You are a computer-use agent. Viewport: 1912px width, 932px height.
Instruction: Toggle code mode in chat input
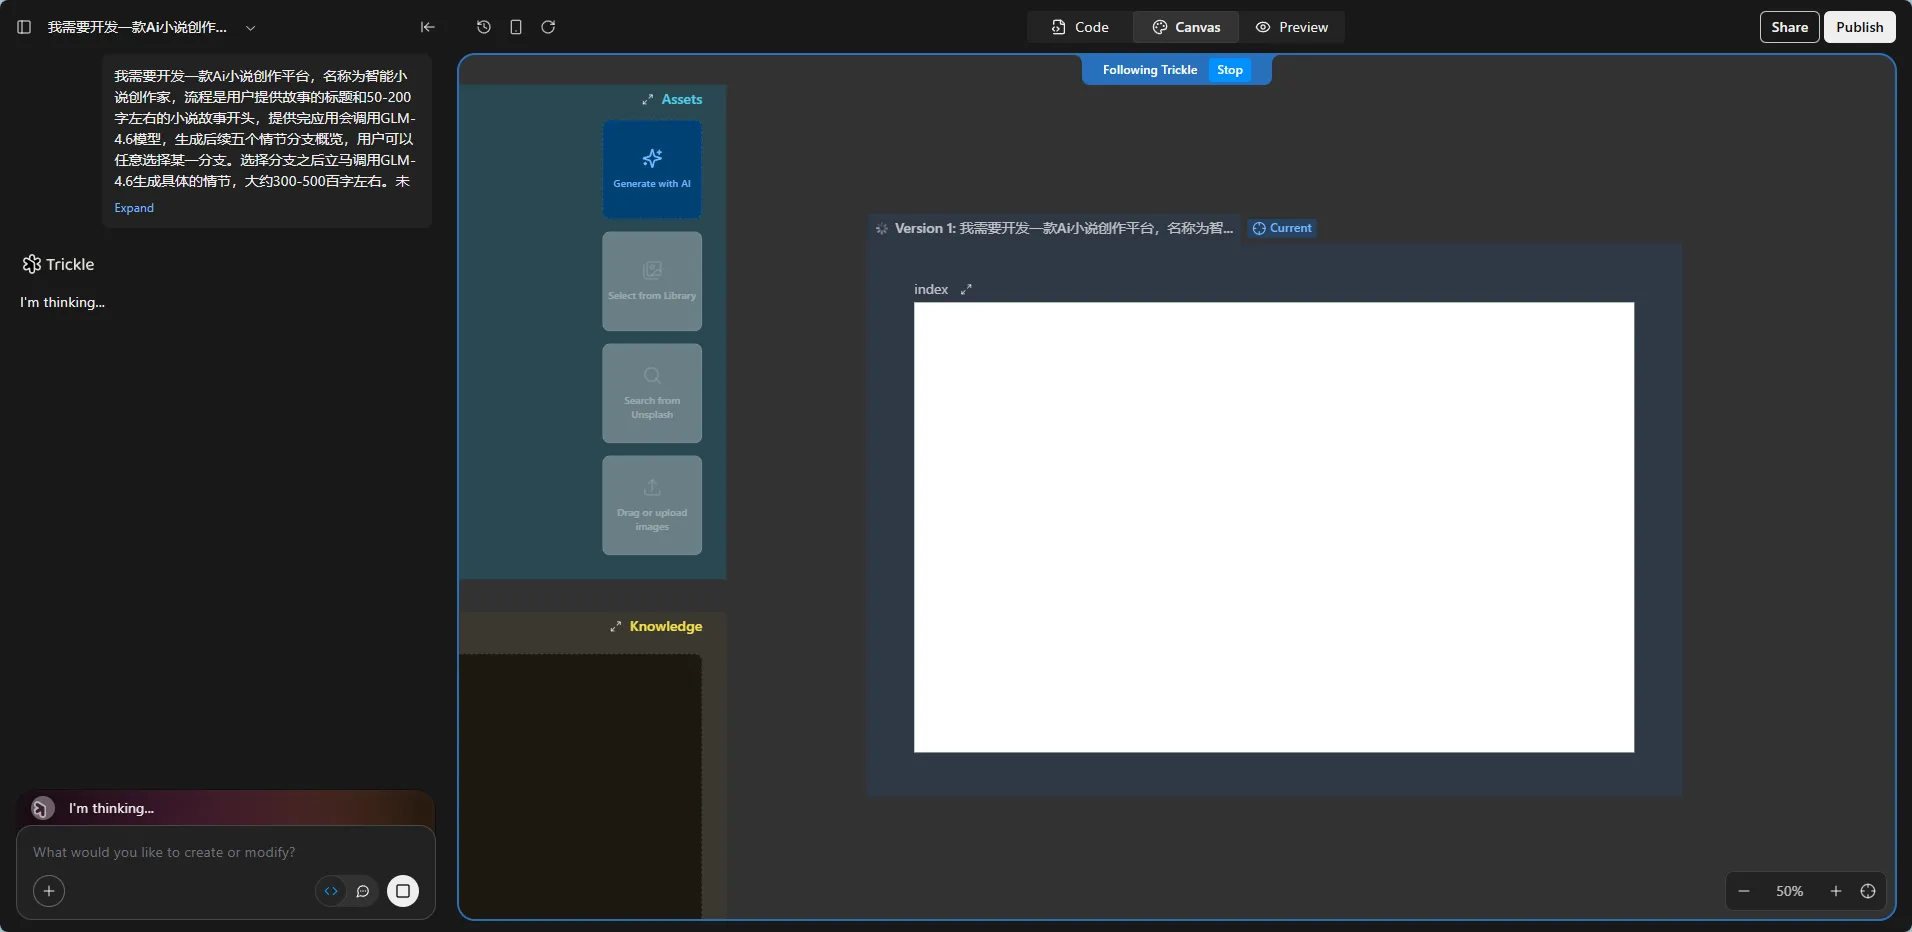(331, 891)
